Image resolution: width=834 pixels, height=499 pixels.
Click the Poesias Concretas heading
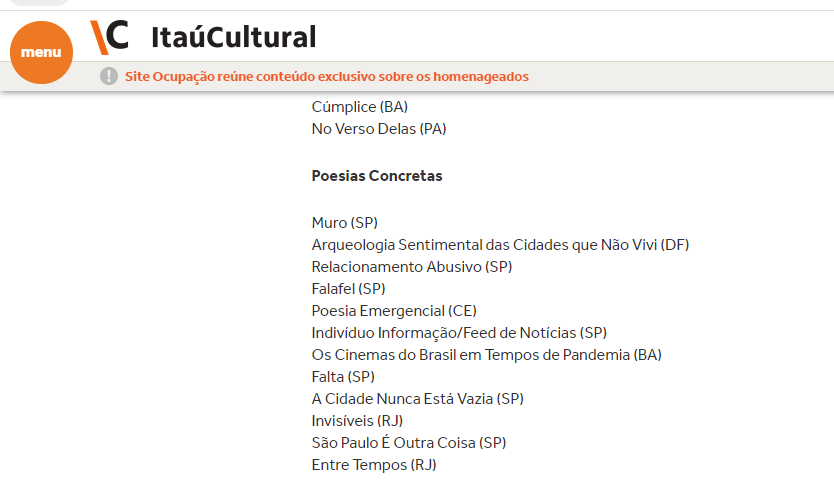[x=377, y=176]
